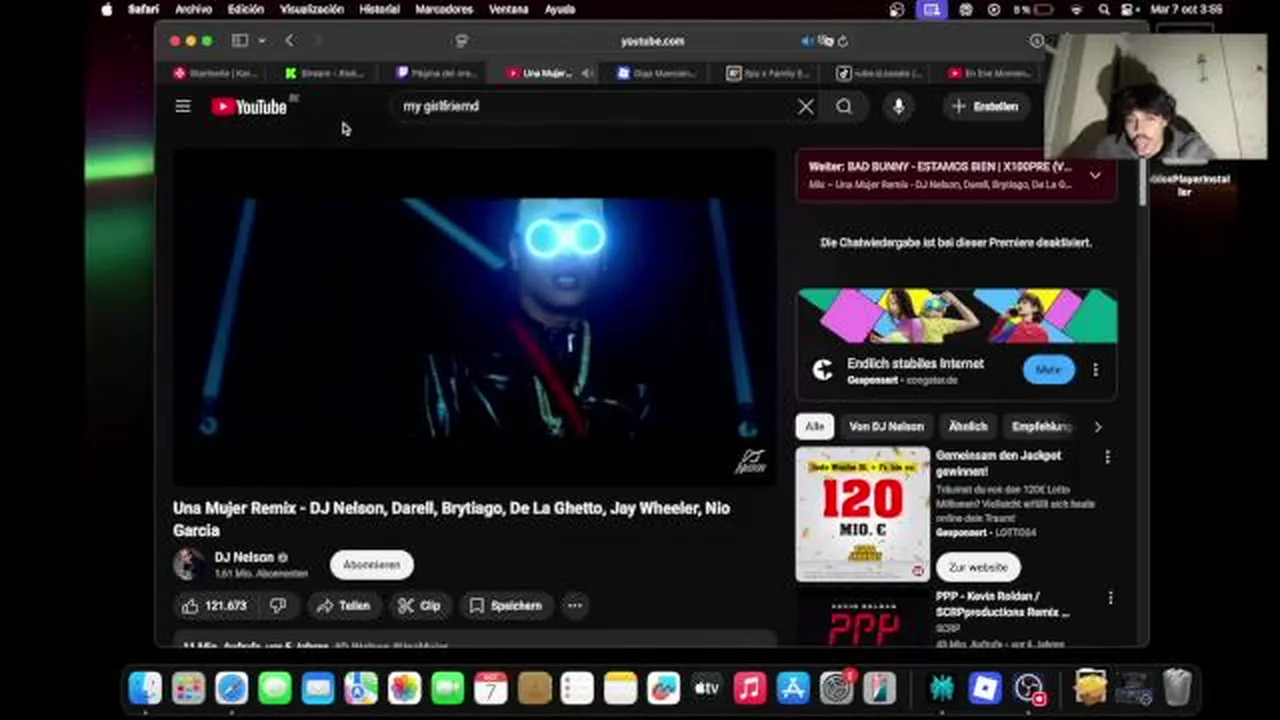Go back in Safari history

point(290,41)
